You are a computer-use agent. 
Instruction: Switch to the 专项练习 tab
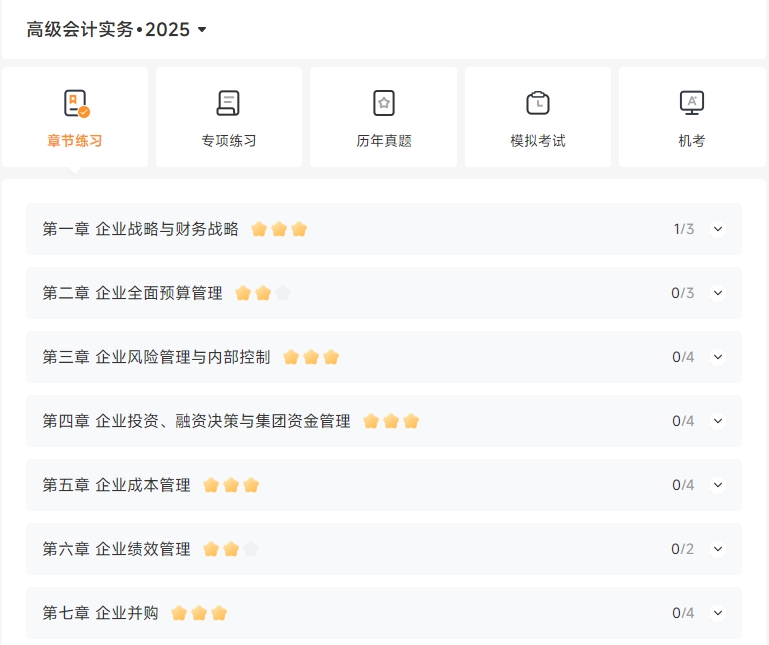tap(229, 141)
